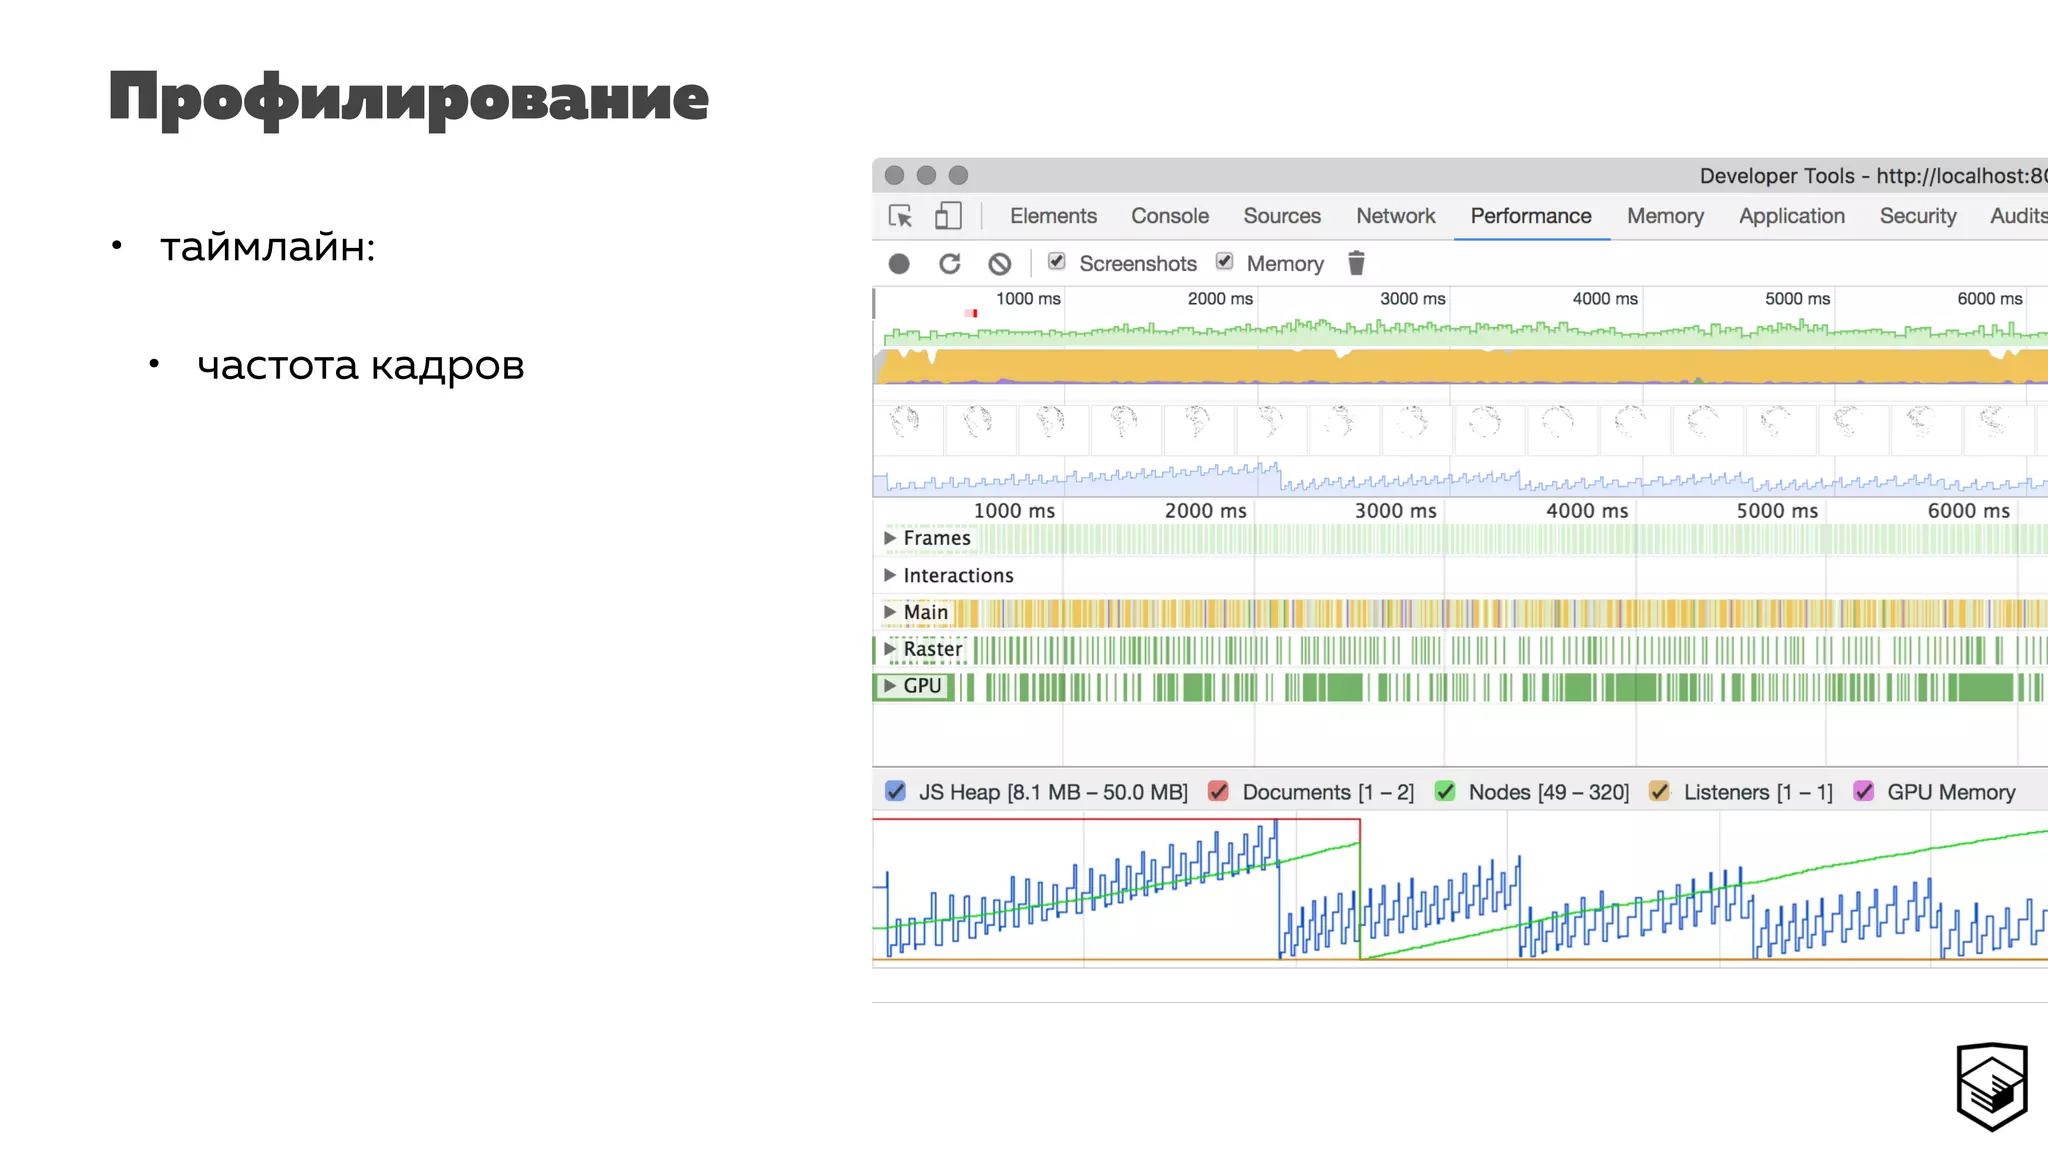This screenshot has height=1152, width=2048.
Task: Click the clear recording circle-slash icon
Action: tap(999, 264)
